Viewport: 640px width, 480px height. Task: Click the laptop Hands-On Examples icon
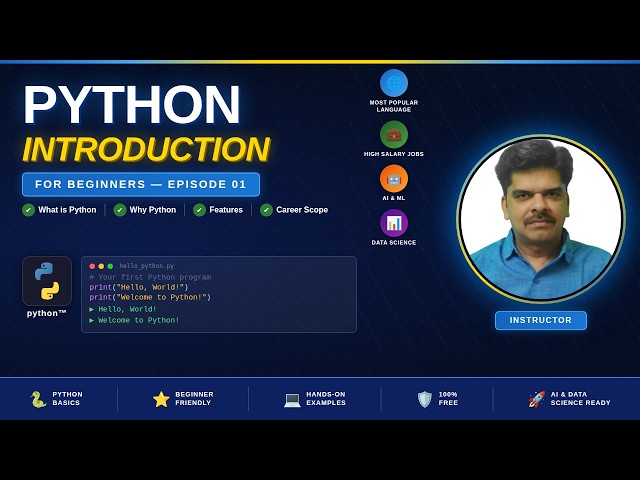coord(292,400)
